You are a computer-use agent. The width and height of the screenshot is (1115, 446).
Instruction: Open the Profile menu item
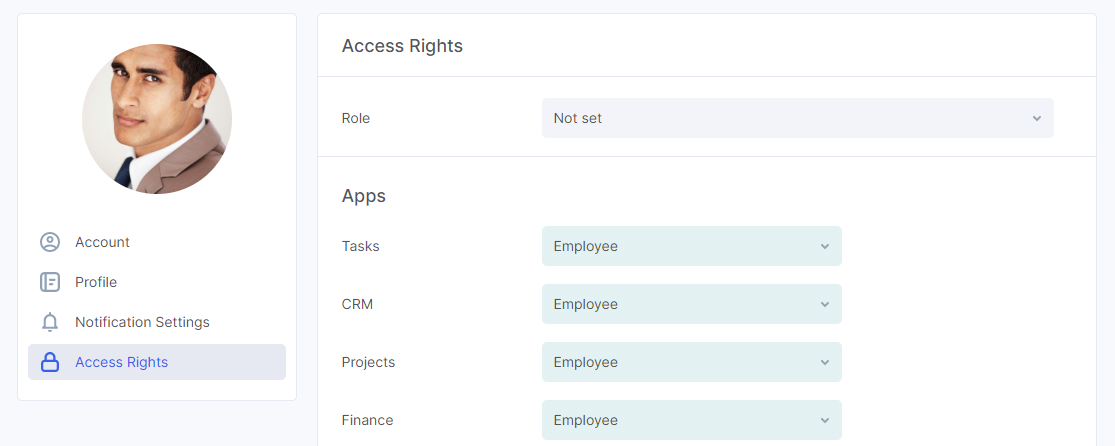[x=157, y=282]
